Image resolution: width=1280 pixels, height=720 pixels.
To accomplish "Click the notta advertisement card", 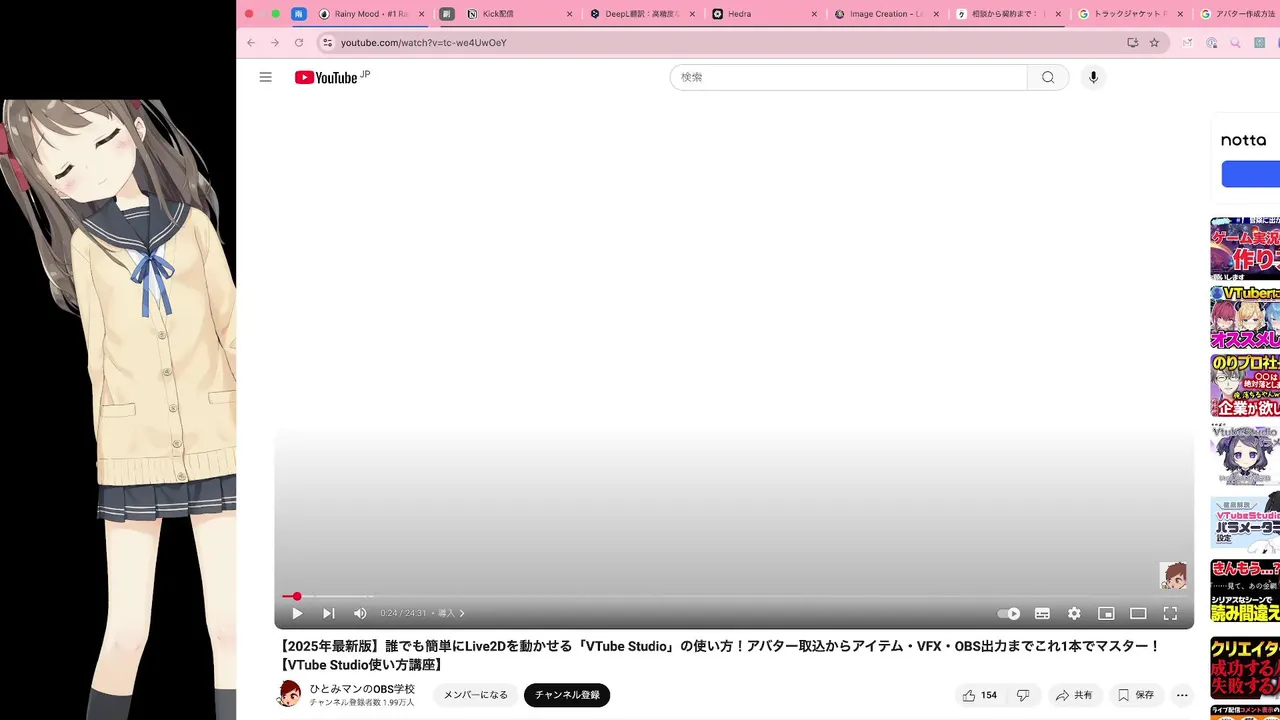I will tap(1245, 156).
